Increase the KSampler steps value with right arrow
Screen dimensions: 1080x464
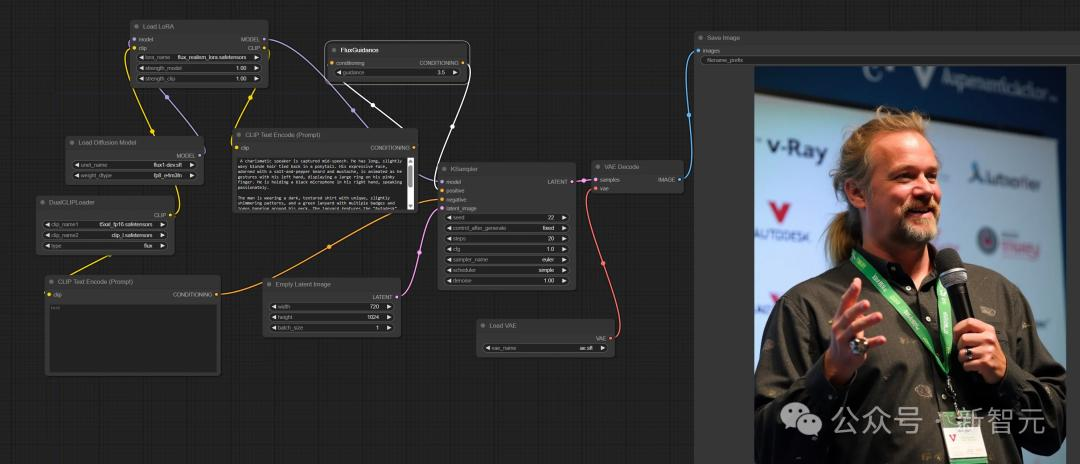point(564,239)
